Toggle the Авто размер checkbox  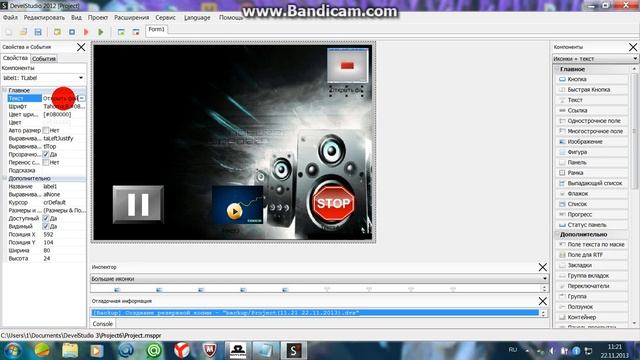[x=46, y=130]
